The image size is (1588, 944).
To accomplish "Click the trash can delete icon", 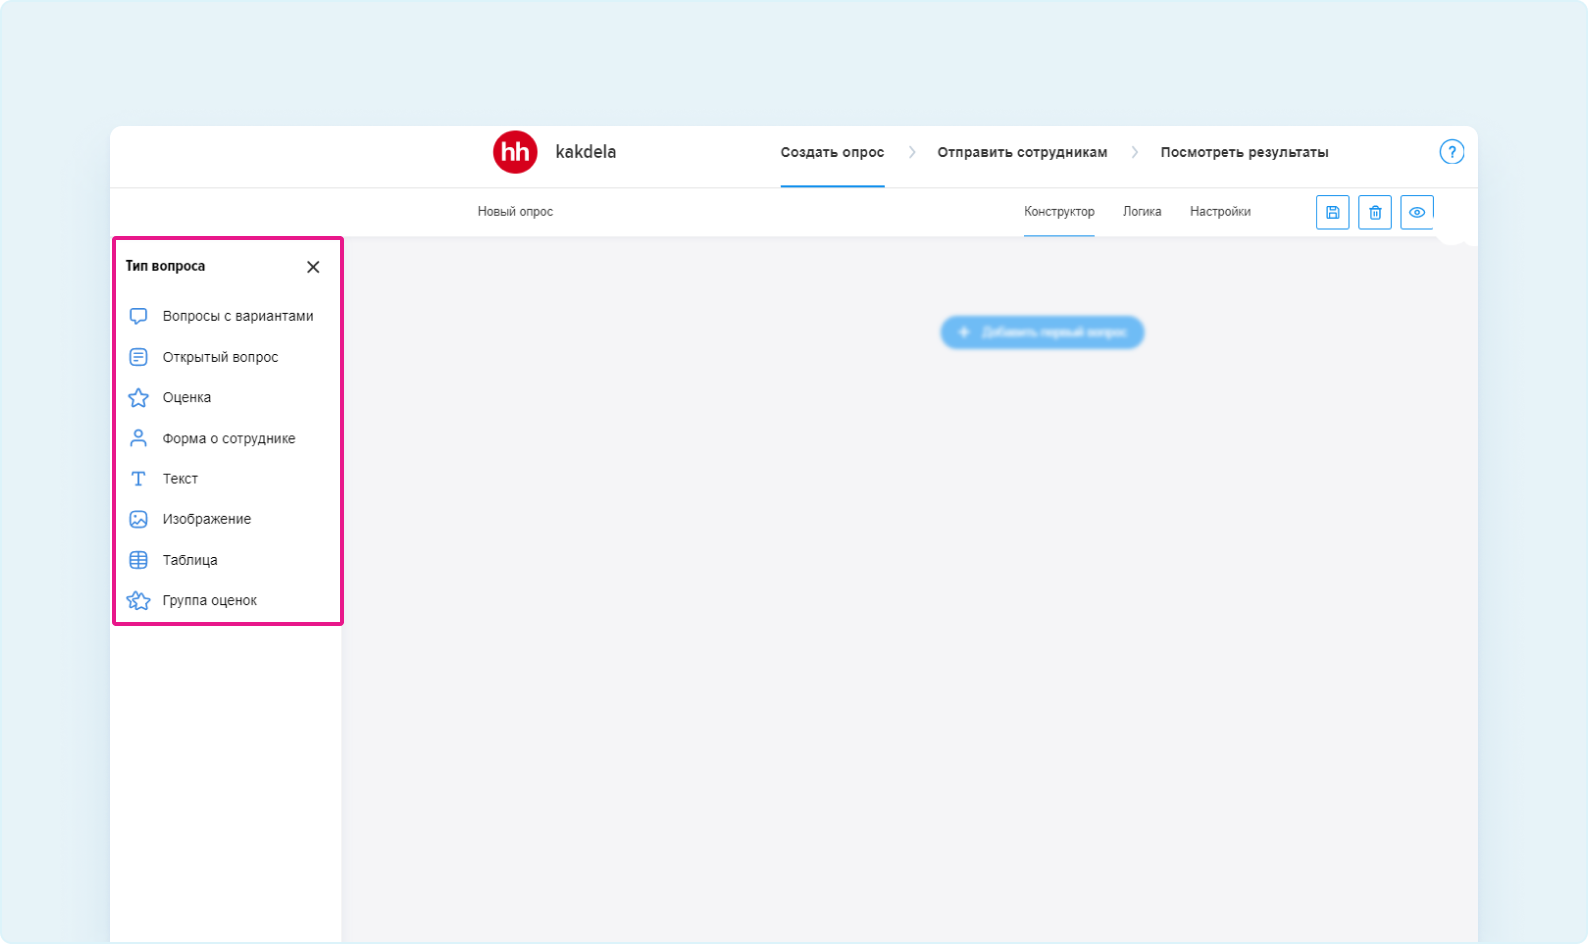I will 1375,212.
